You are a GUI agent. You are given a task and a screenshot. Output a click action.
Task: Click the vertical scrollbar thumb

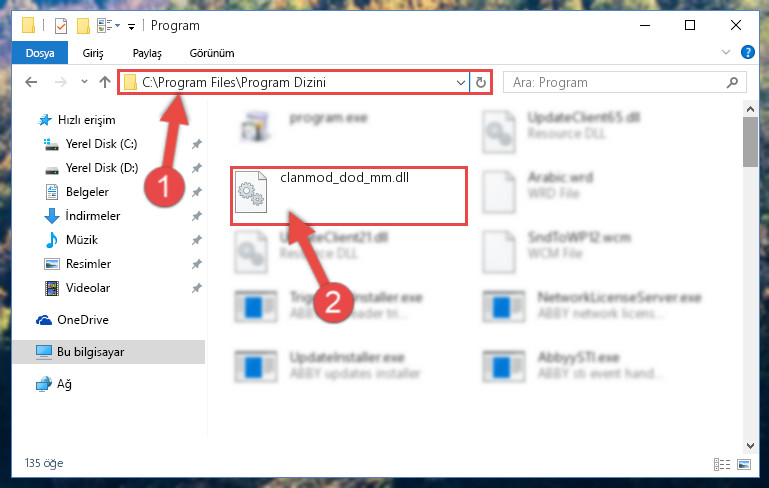point(750,142)
